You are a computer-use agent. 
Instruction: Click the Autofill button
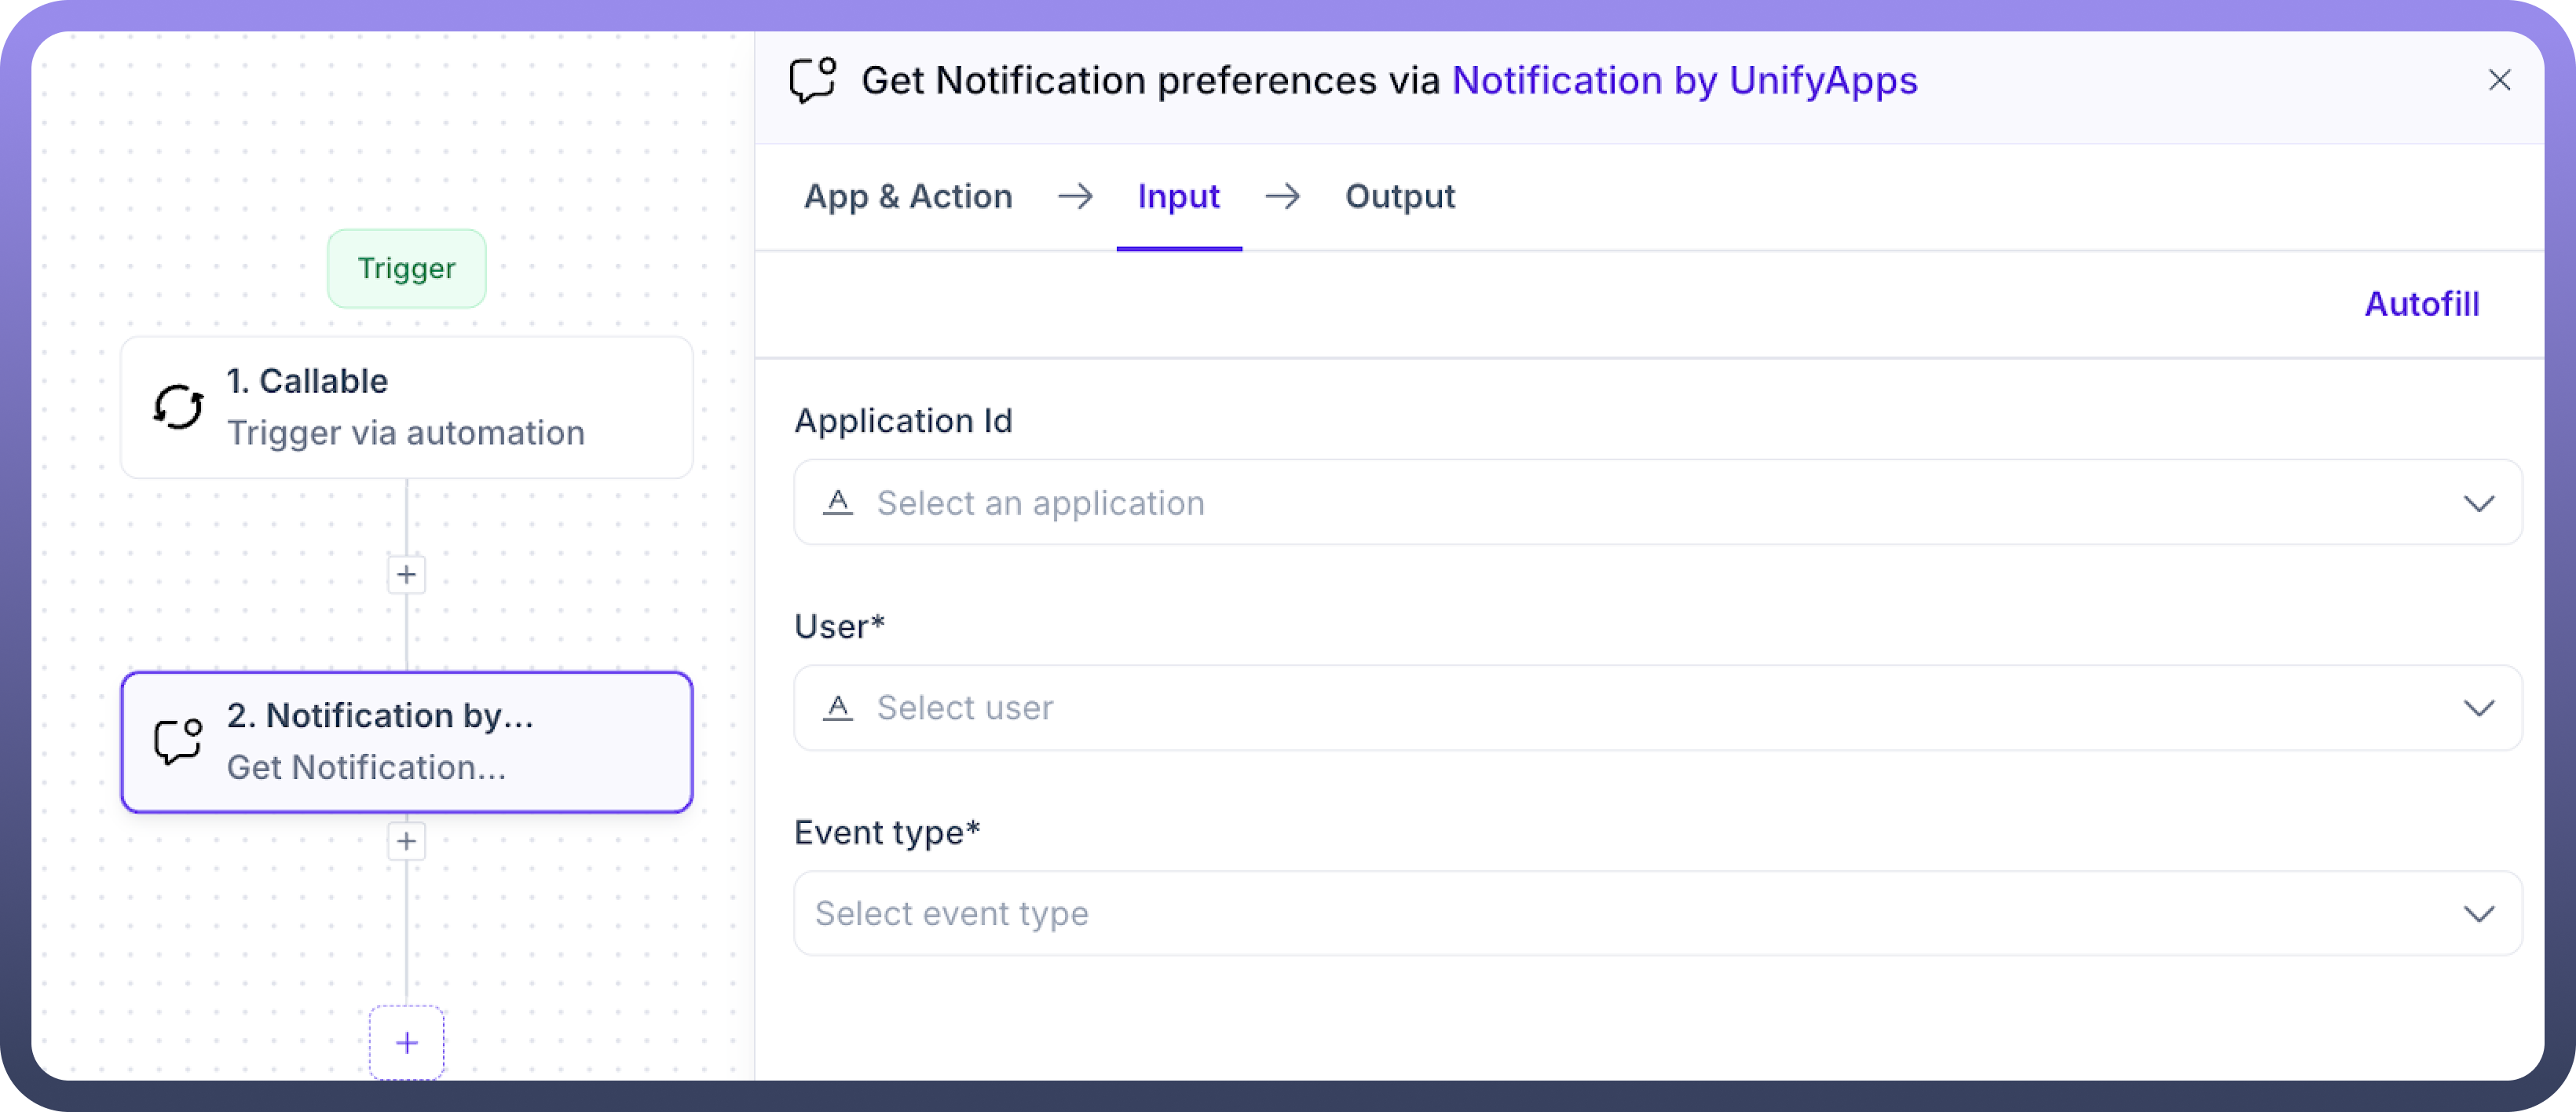click(x=2421, y=304)
